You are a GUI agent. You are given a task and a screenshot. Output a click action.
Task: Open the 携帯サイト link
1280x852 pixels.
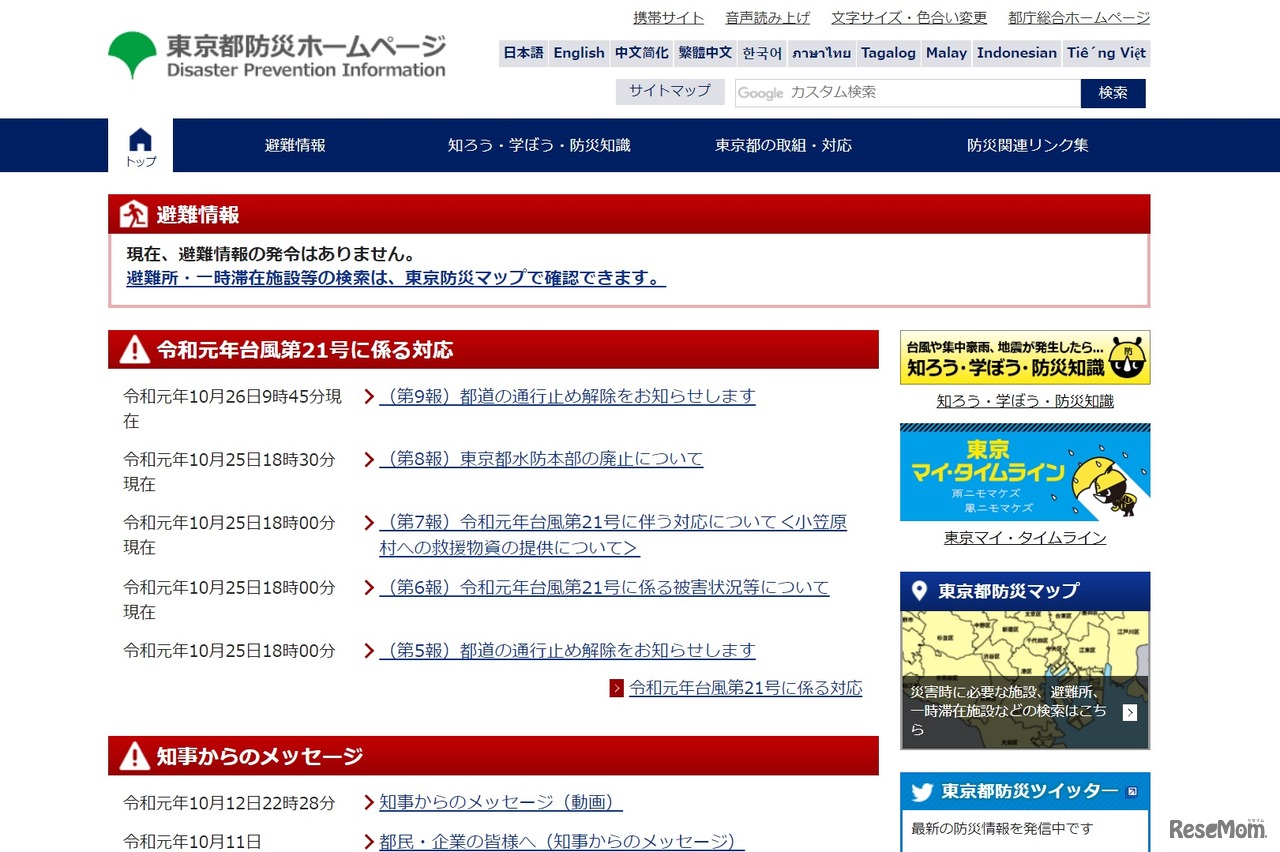click(669, 18)
